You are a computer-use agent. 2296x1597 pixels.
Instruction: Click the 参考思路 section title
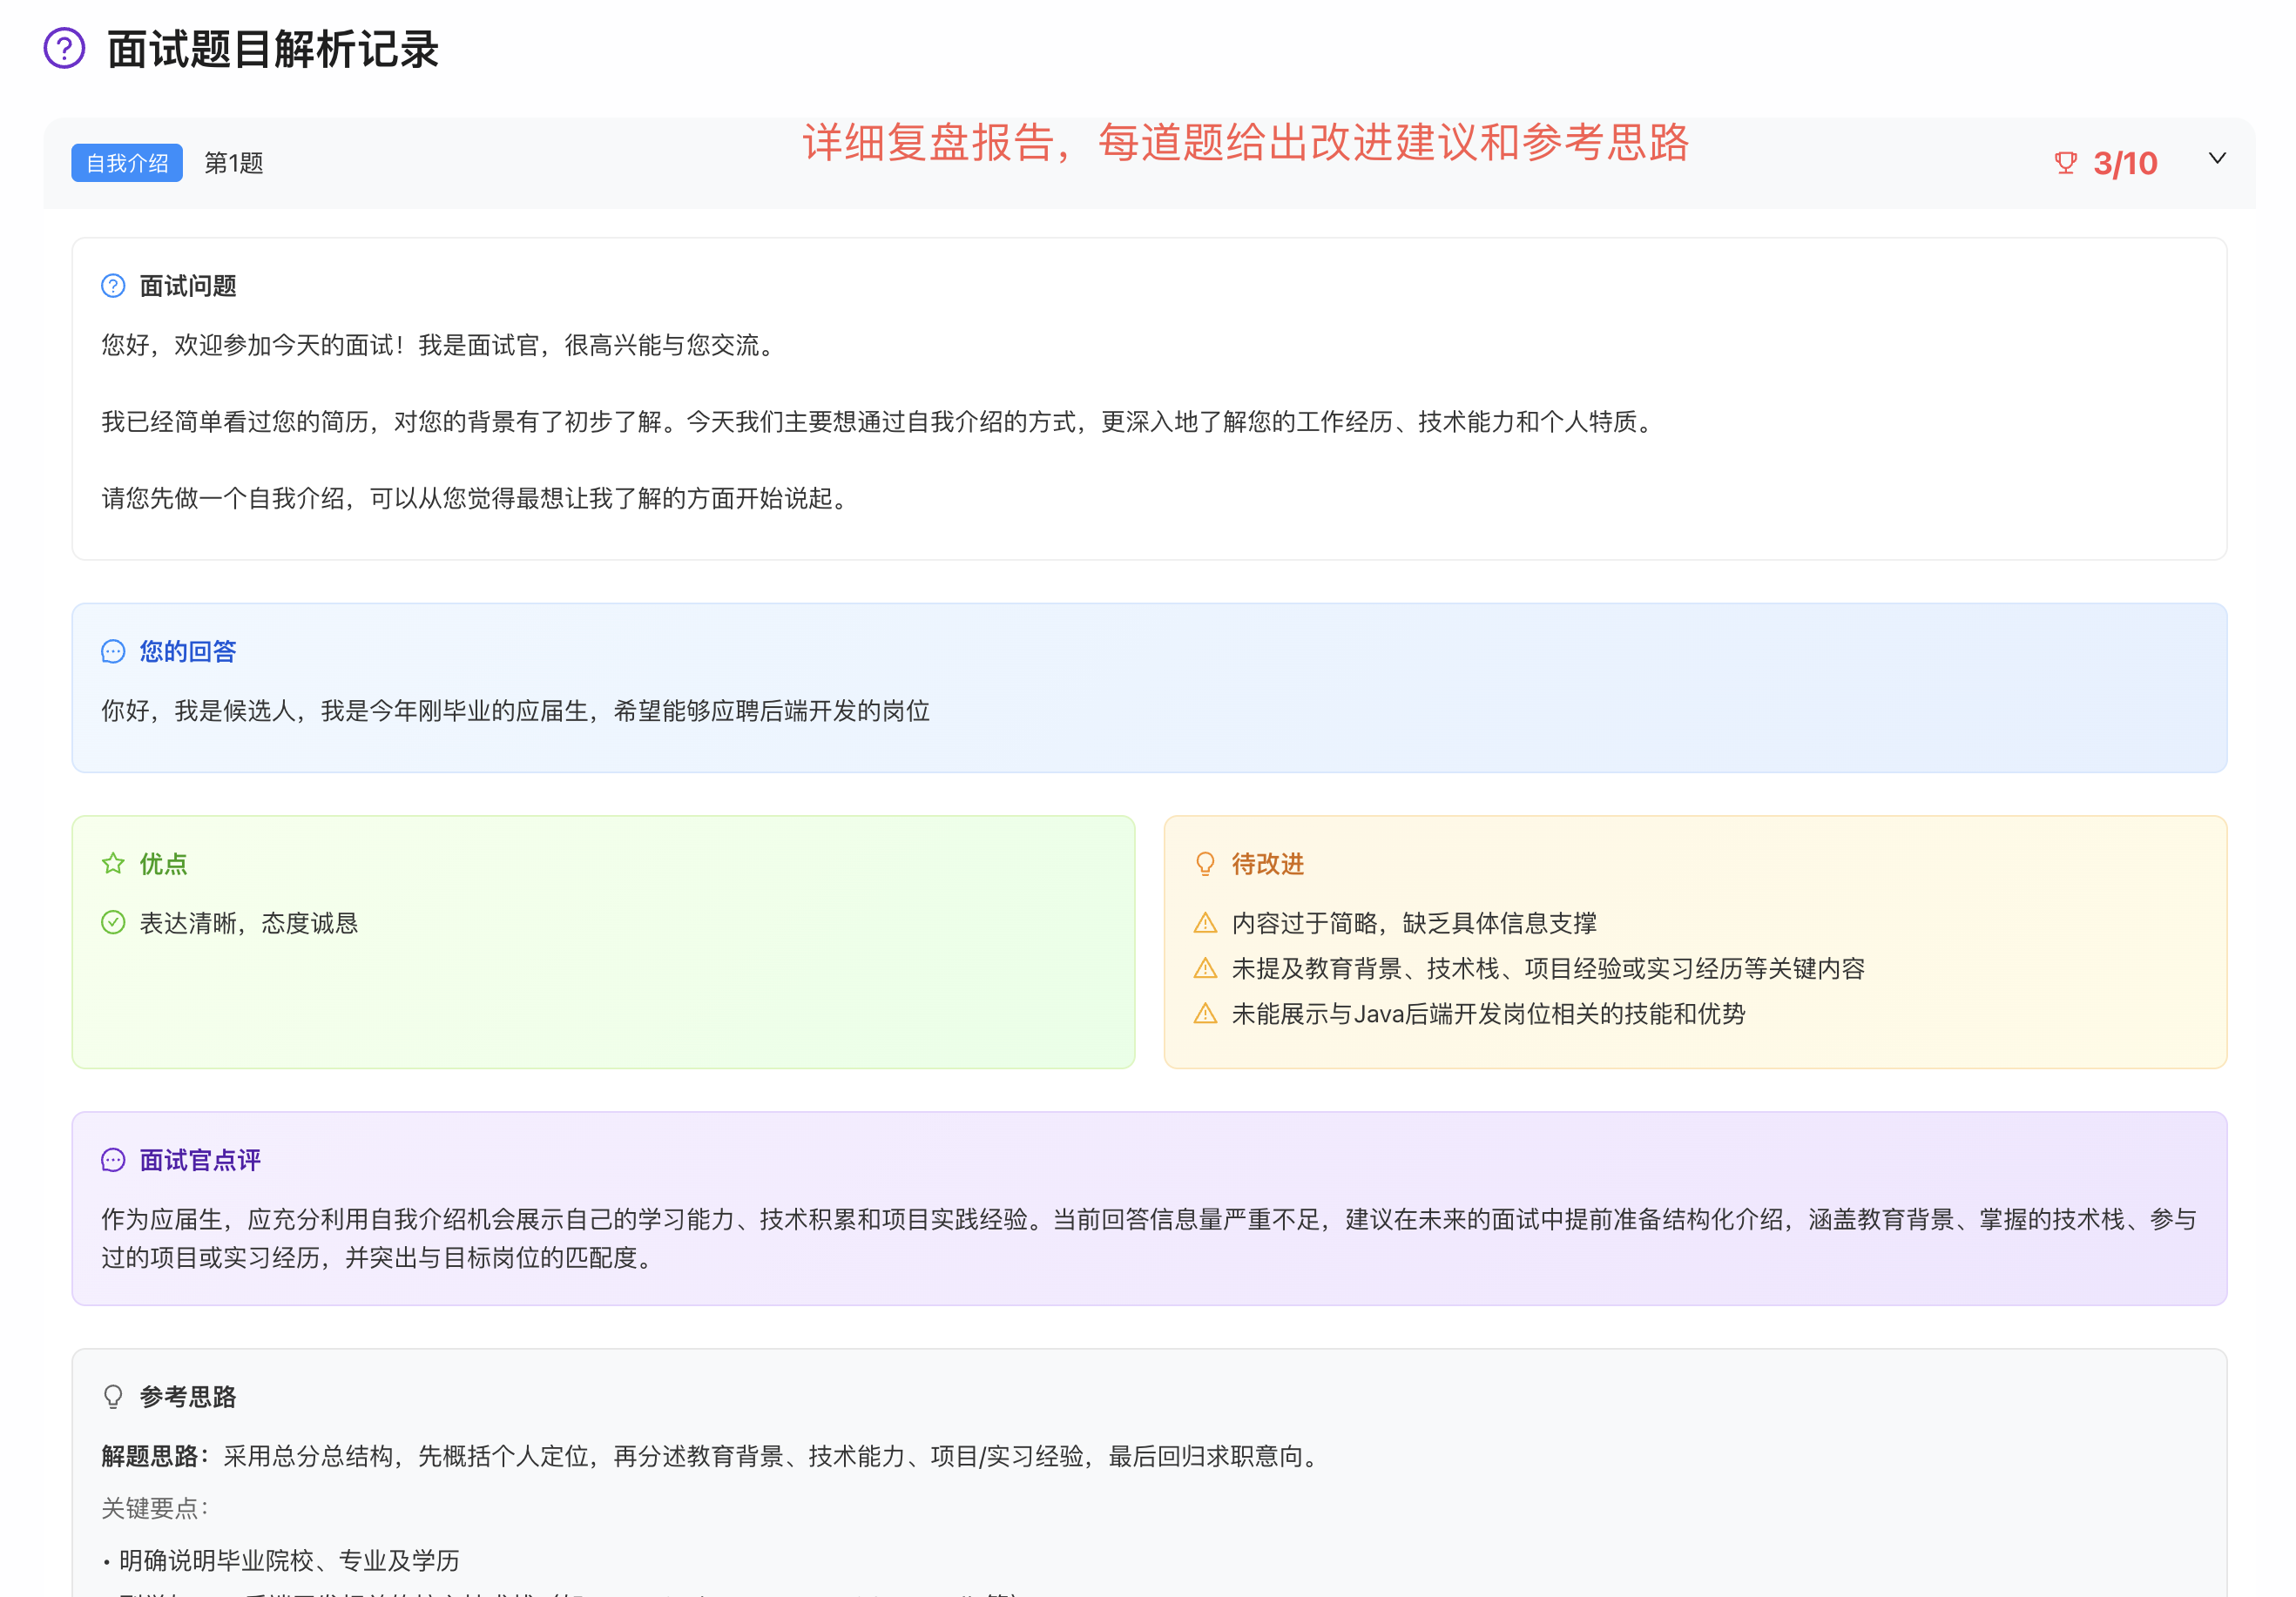click(188, 1397)
